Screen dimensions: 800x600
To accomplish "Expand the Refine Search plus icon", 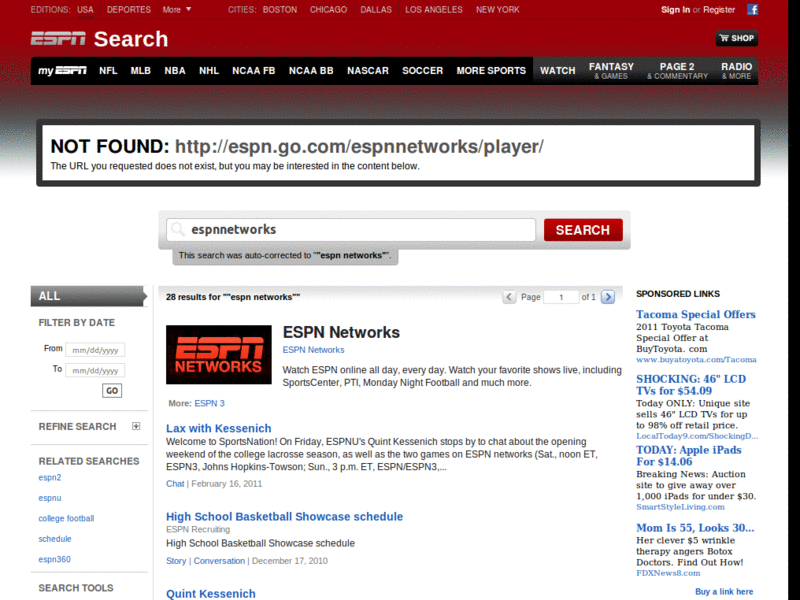I will [x=136, y=426].
